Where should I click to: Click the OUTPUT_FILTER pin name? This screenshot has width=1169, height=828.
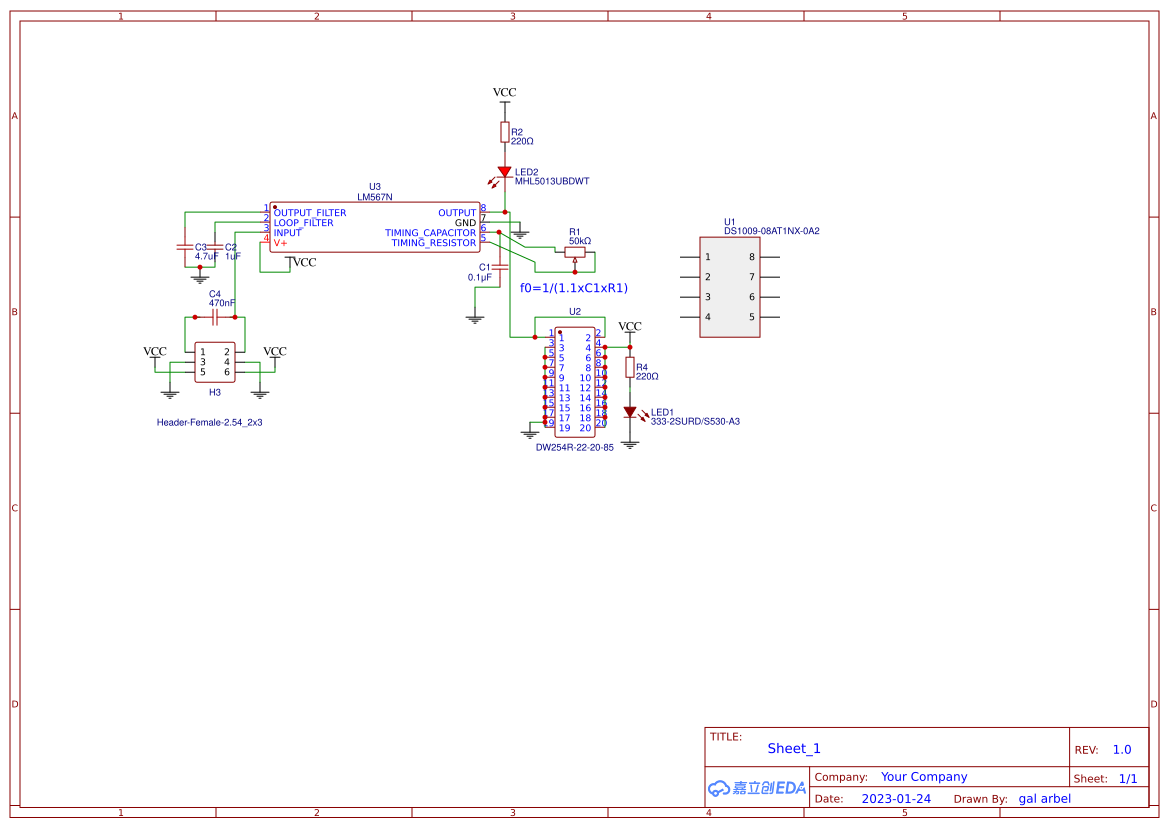tap(310, 212)
